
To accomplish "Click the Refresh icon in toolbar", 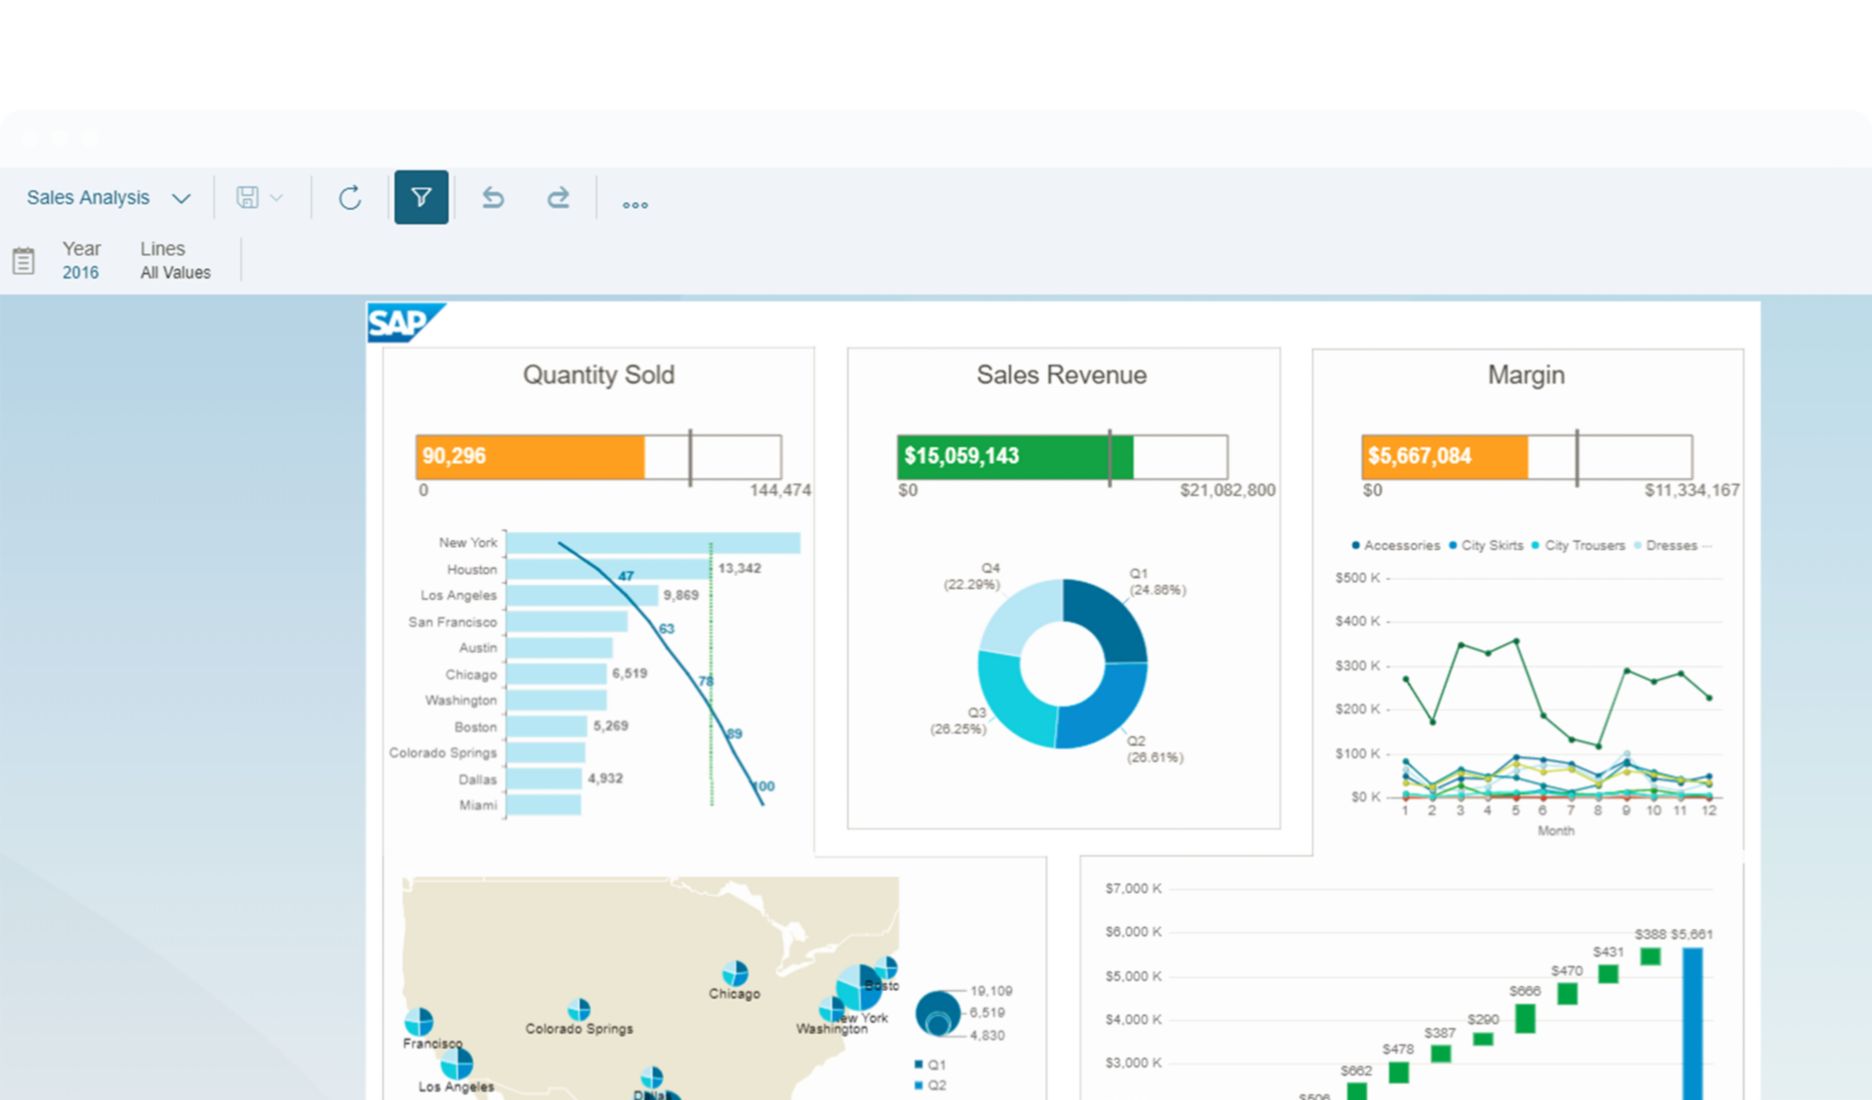I will (349, 198).
